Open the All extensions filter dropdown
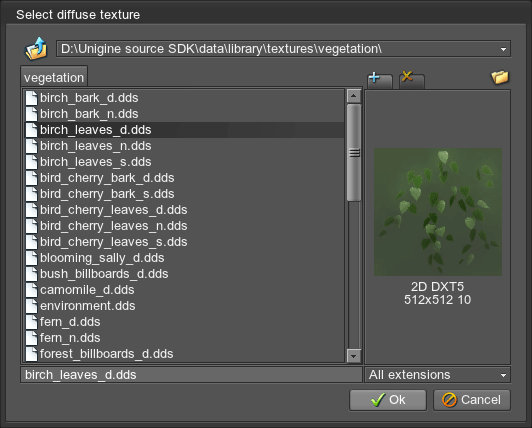The height and width of the screenshot is (428, 532). (x=437, y=375)
